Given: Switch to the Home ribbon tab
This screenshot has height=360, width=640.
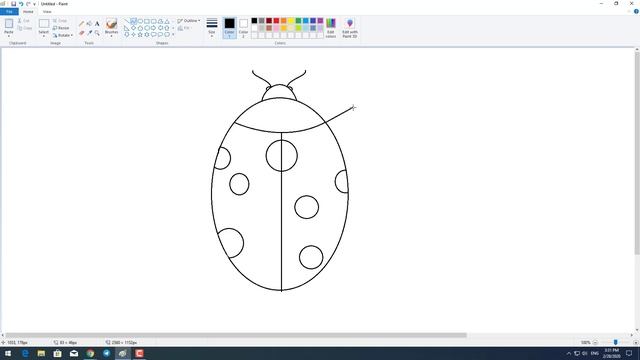Looking at the screenshot, I should (28, 11).
